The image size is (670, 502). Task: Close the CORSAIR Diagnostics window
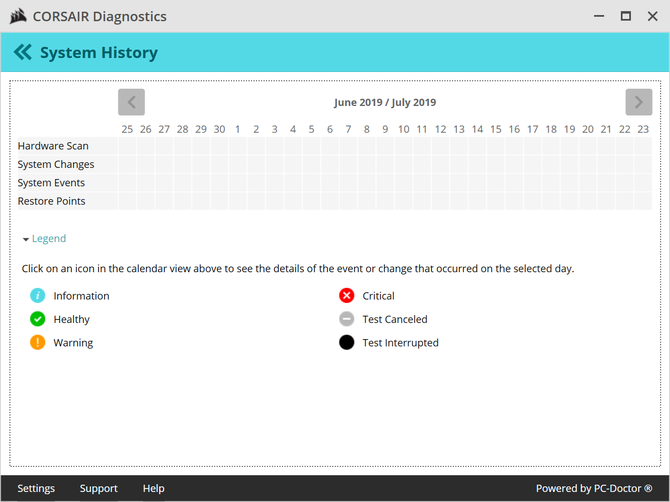[x=652, y=16]
